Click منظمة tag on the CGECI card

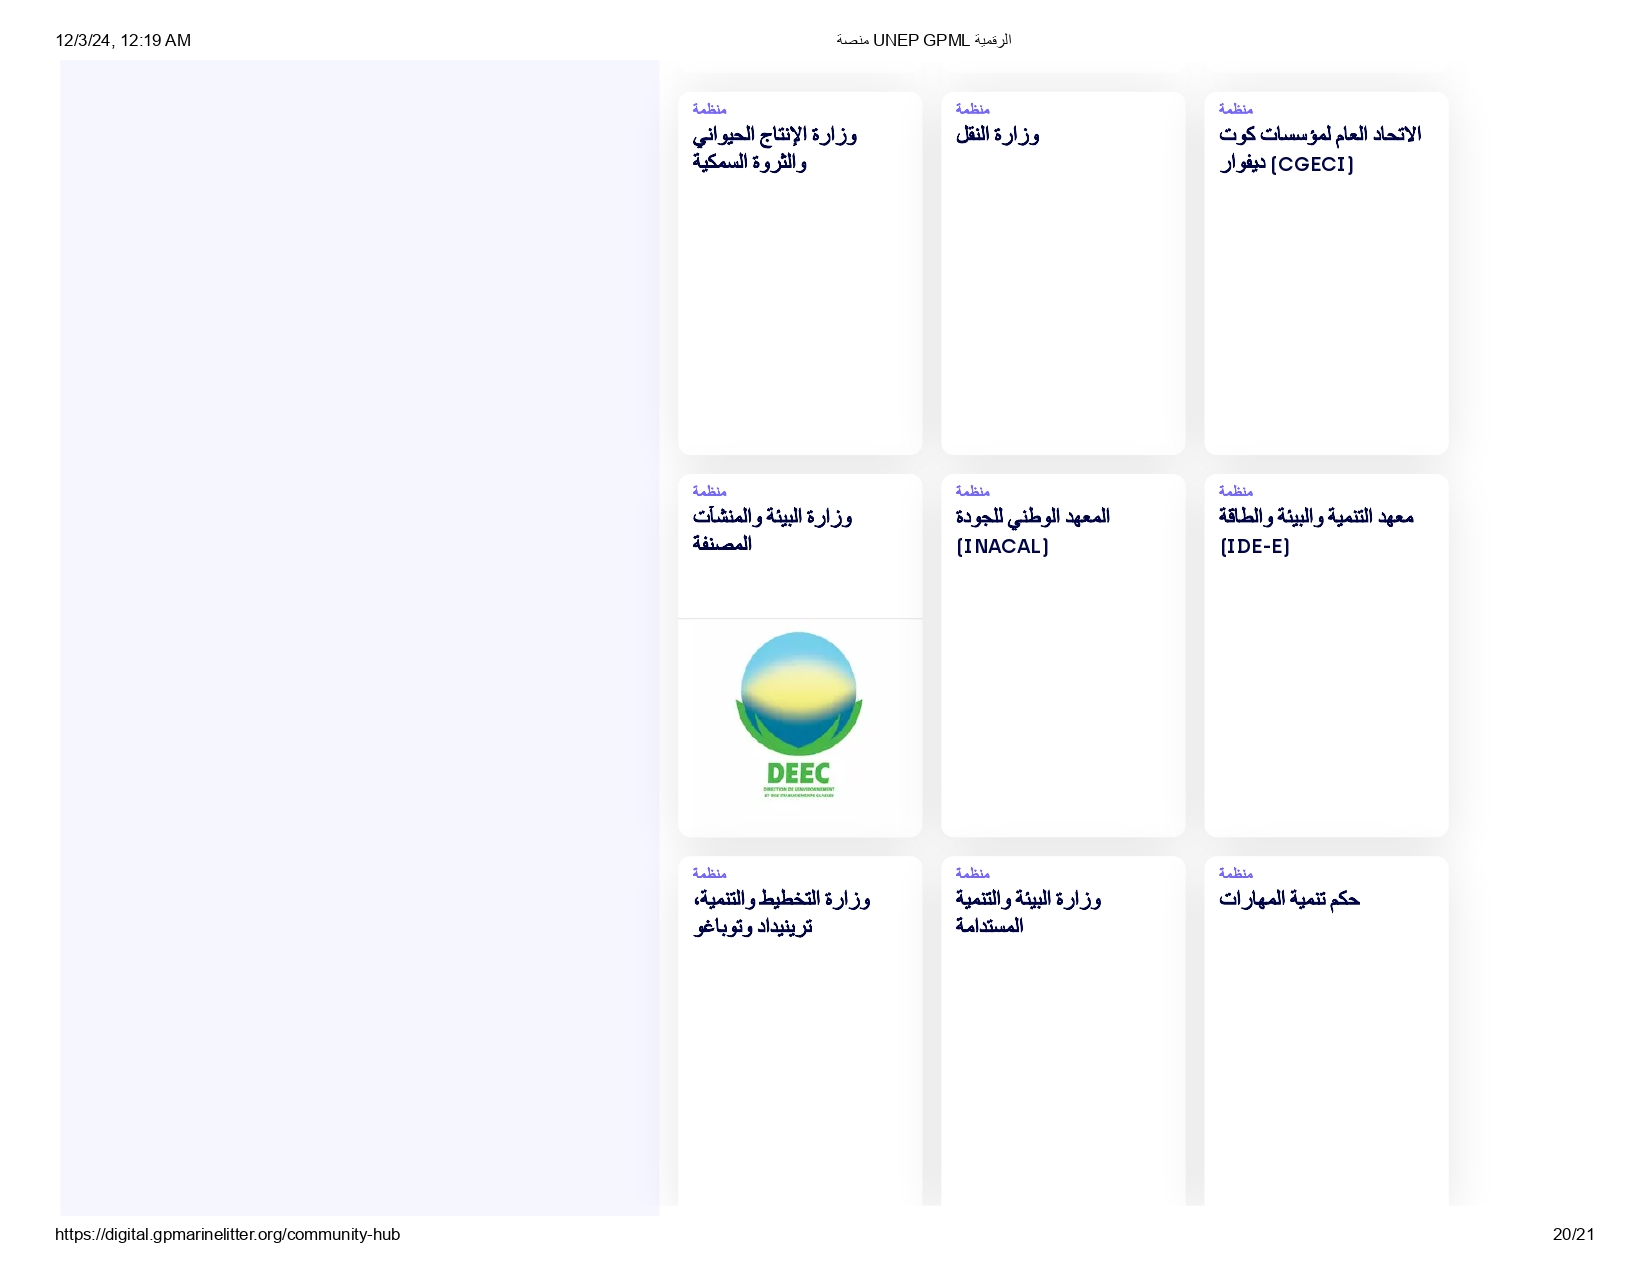click(x=1235, y=109)
